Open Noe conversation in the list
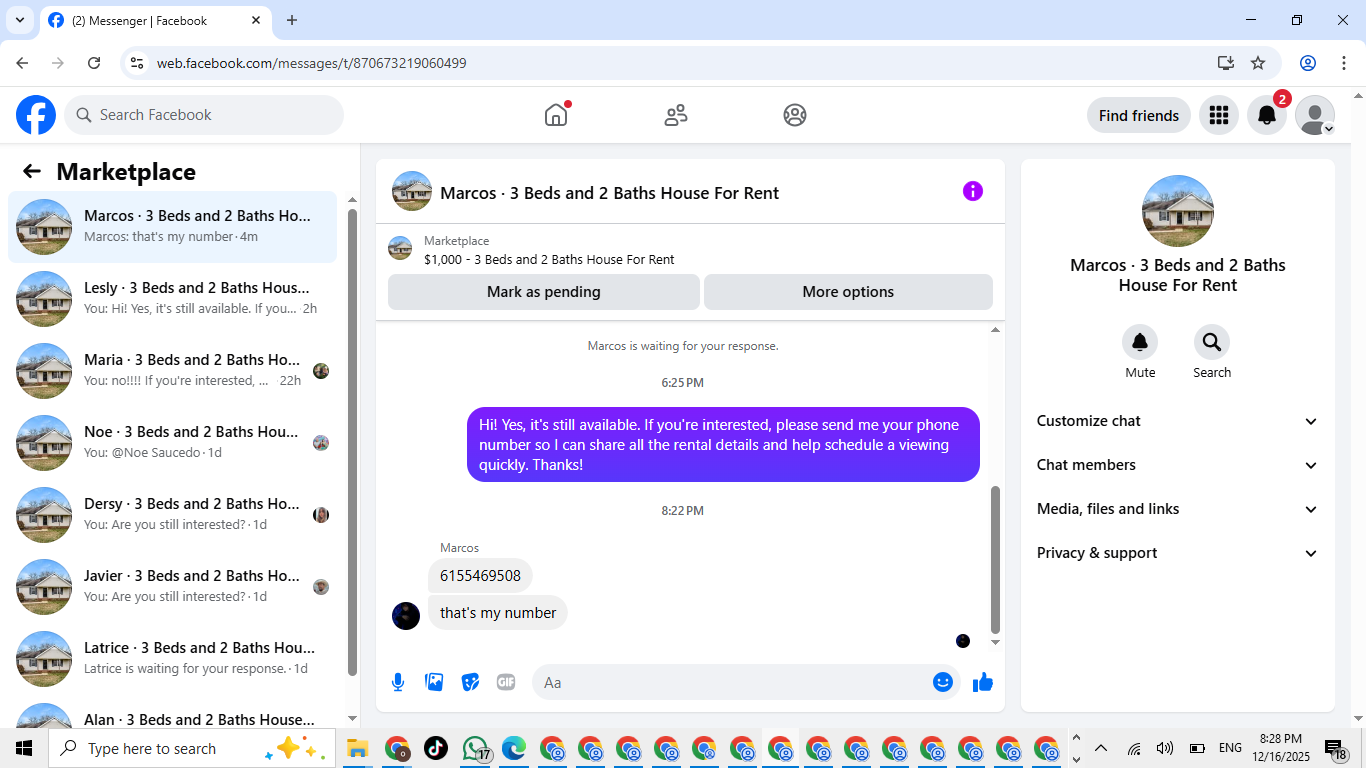 (173, 443)
